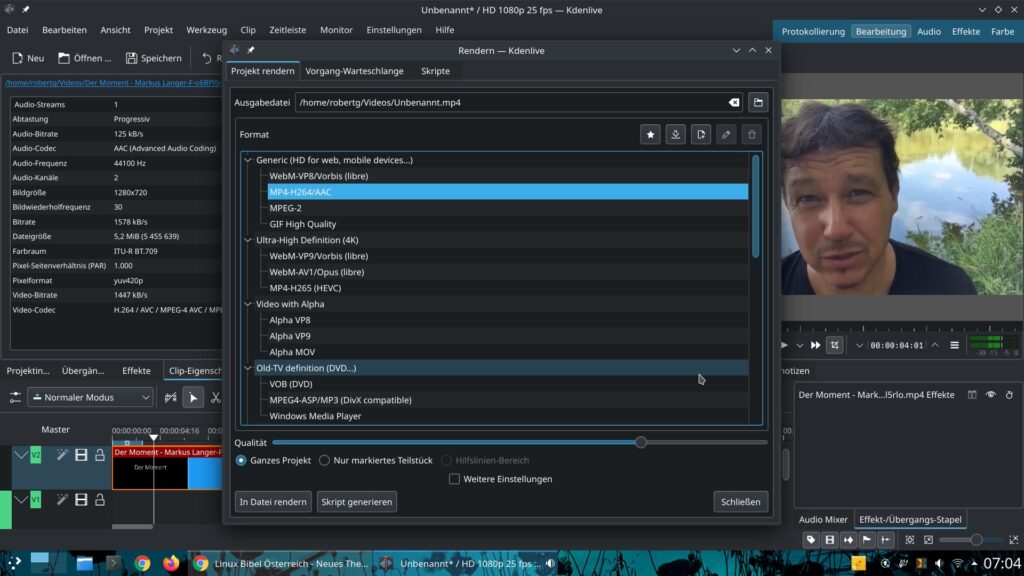Click the favorite star icon in Format toolbar
The height and width of the screenshot is (576, 1024).
coord(650,135)
